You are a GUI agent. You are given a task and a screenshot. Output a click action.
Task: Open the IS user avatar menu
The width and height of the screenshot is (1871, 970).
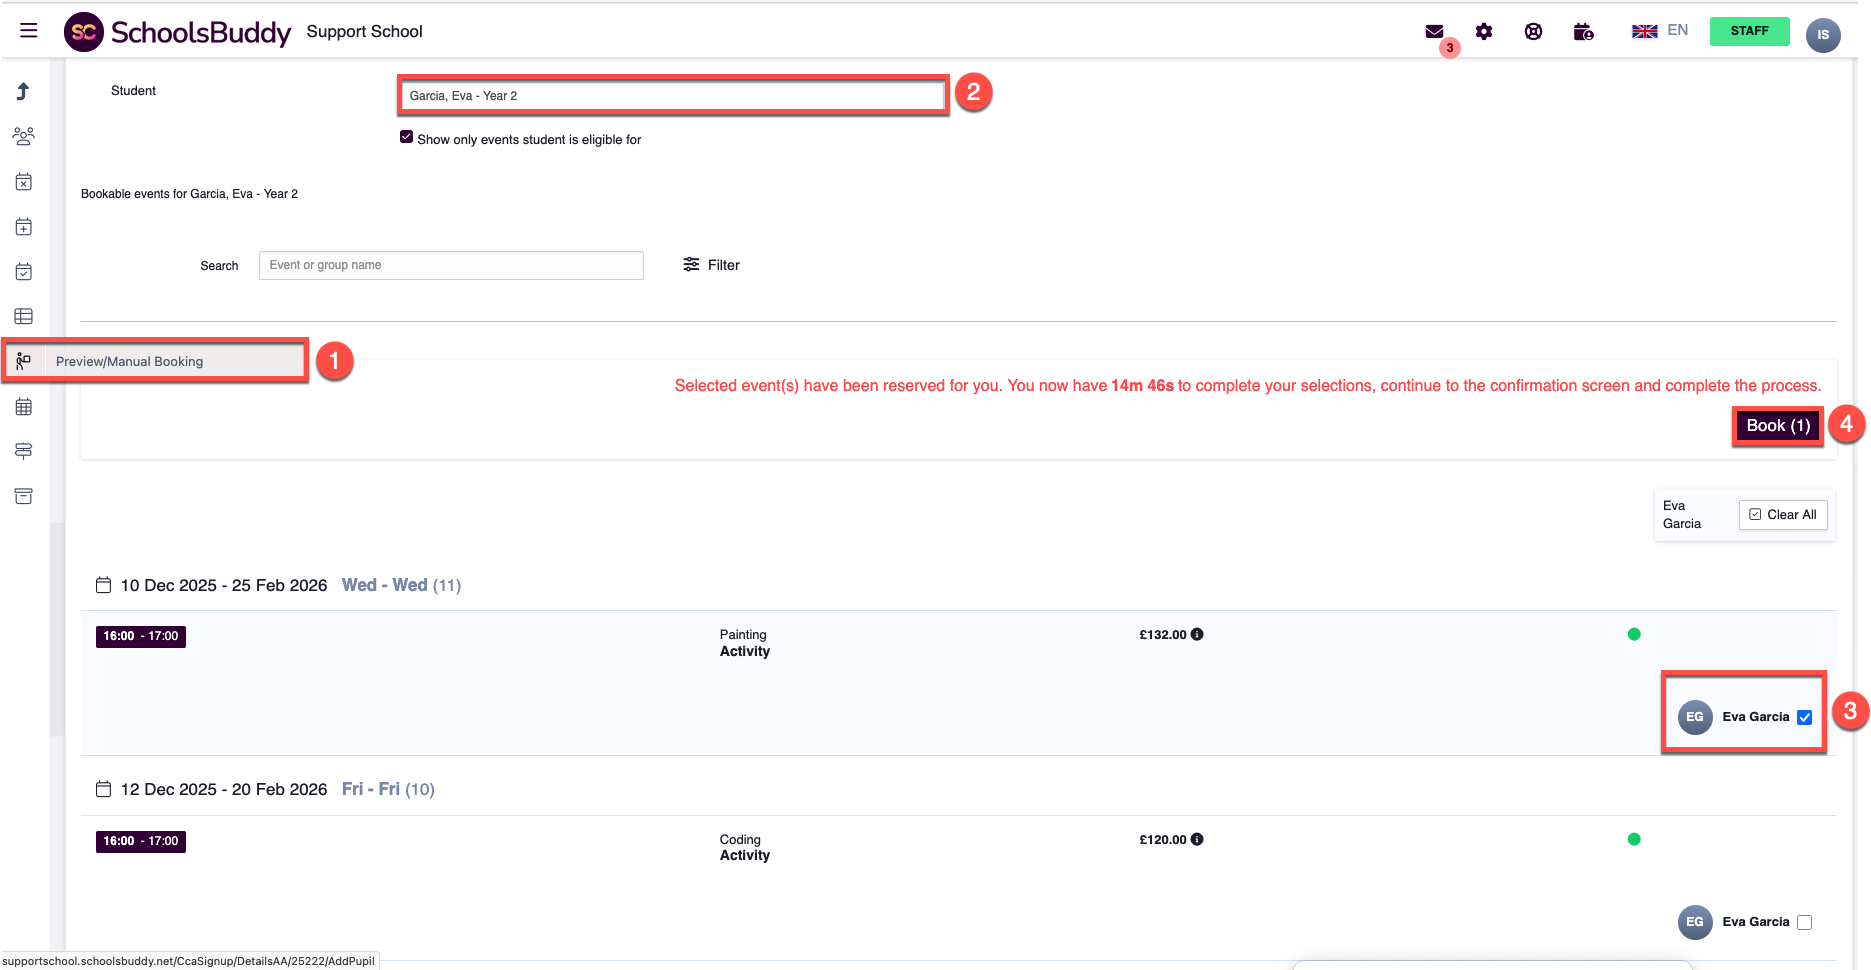pyautogui.click(x=1822, y=34)
